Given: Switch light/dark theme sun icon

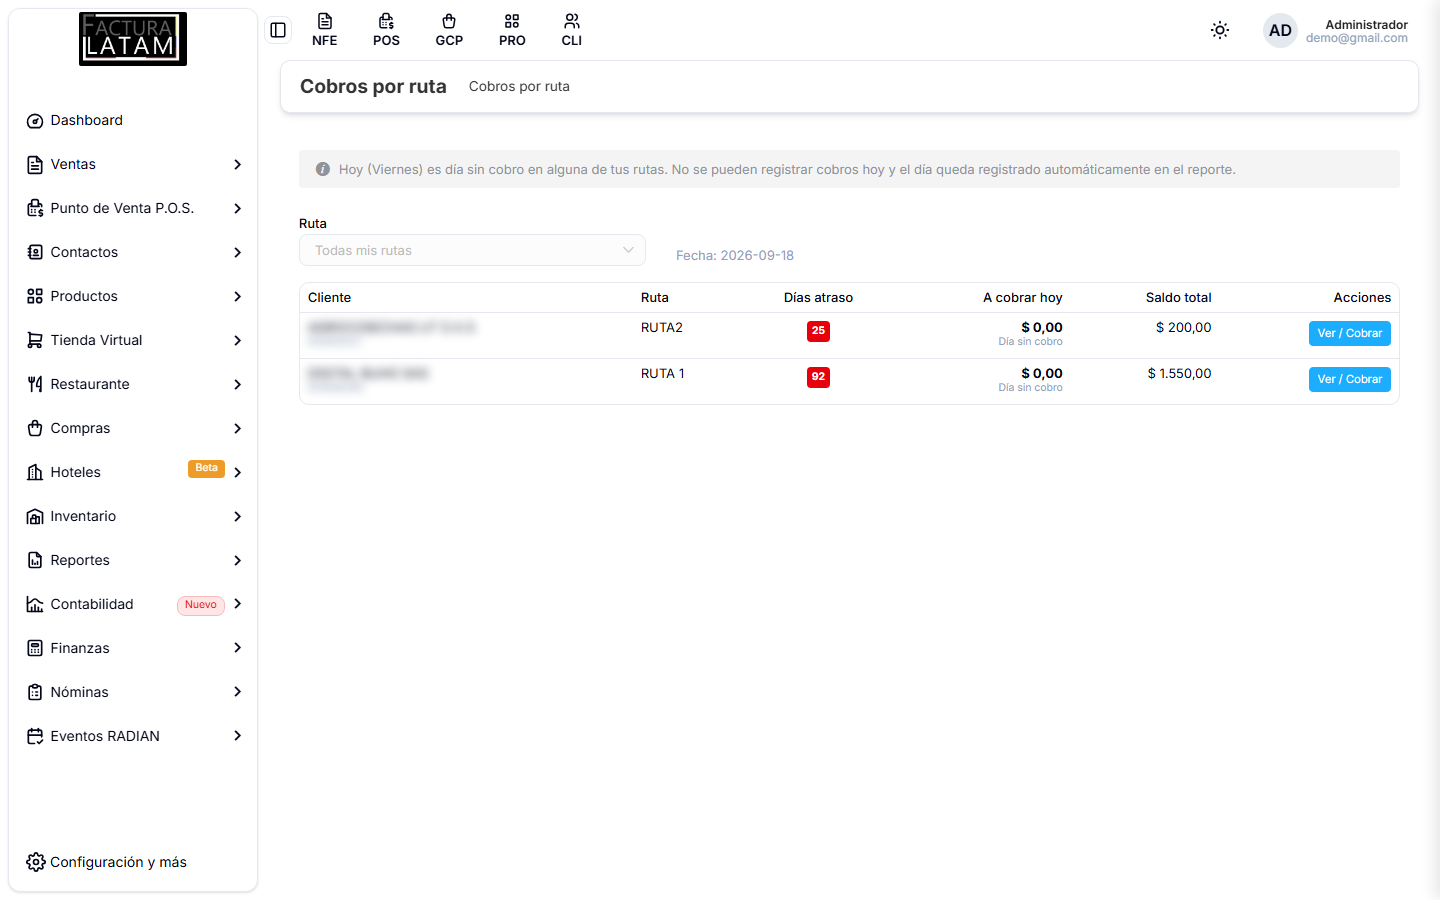Looking at the screenshot, I should [1220, 30].
